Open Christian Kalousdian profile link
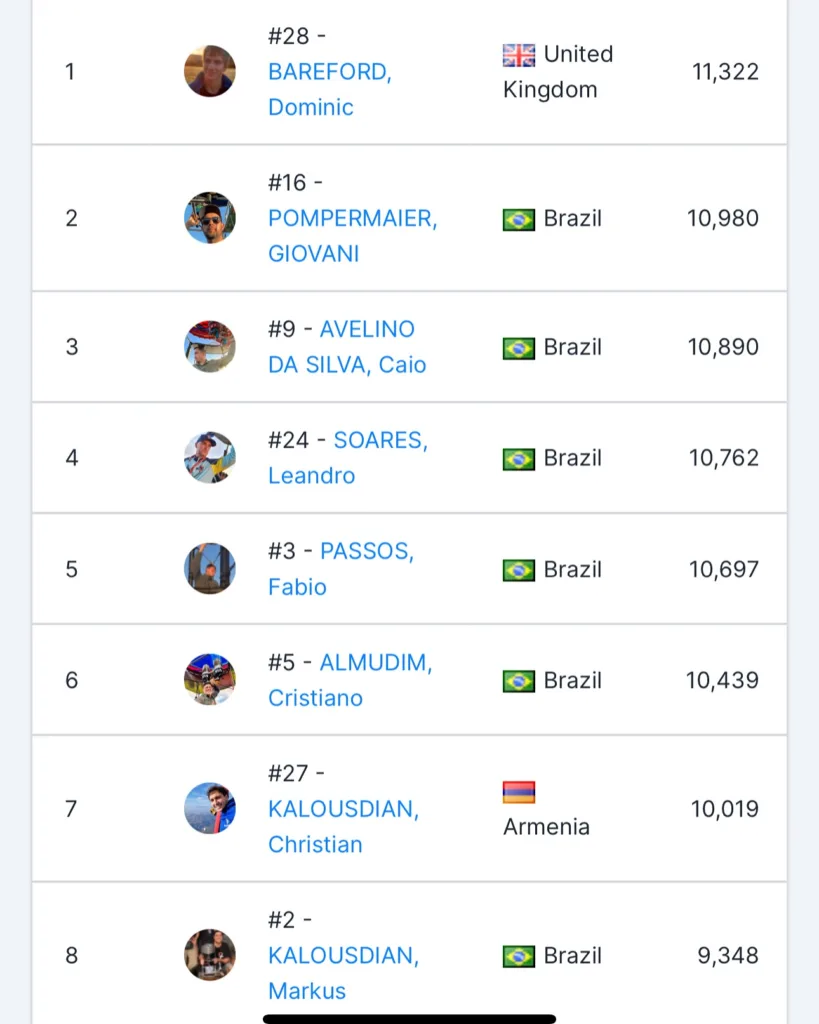This screenshot has width=819, height=1024. [x=343, y=809]
